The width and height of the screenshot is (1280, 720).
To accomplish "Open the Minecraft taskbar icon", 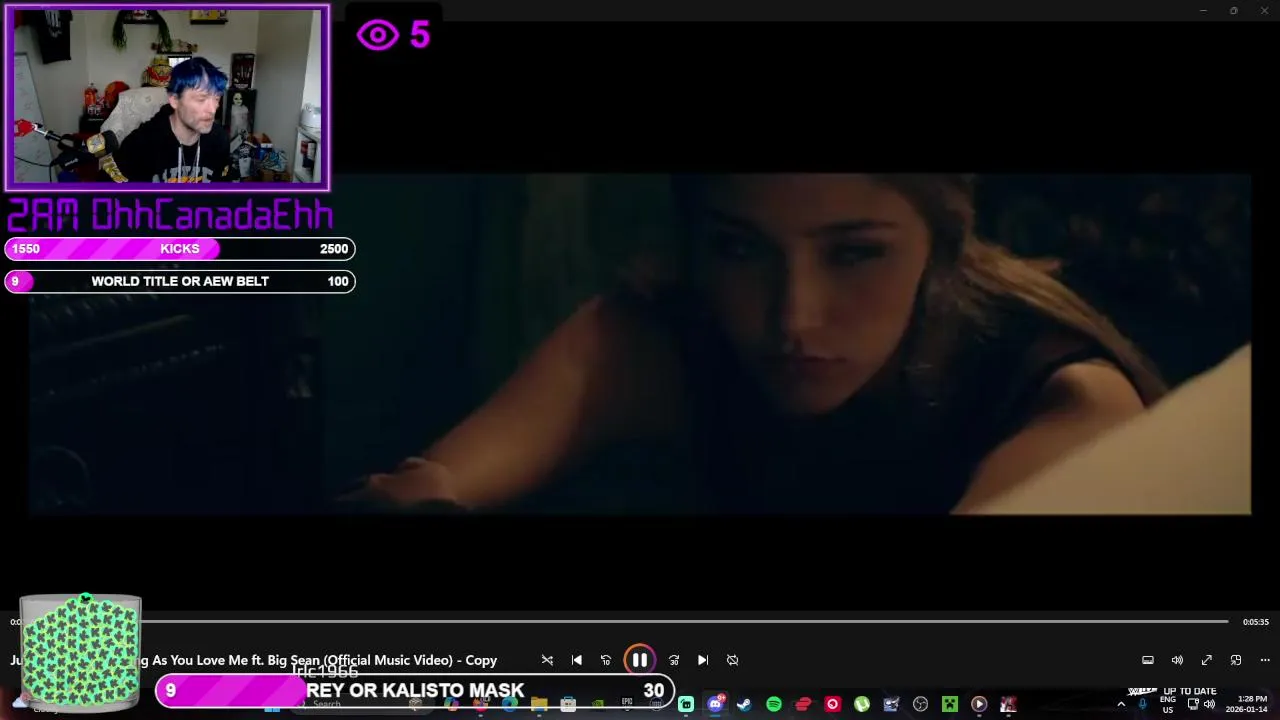I will click(x=950, y=704).
